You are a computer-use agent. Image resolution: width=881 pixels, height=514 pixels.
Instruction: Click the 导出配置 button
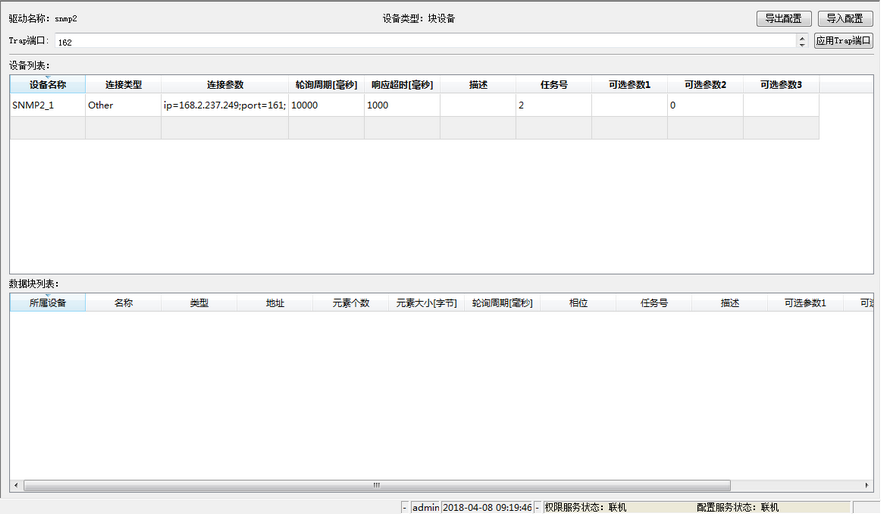coord(784,18)
